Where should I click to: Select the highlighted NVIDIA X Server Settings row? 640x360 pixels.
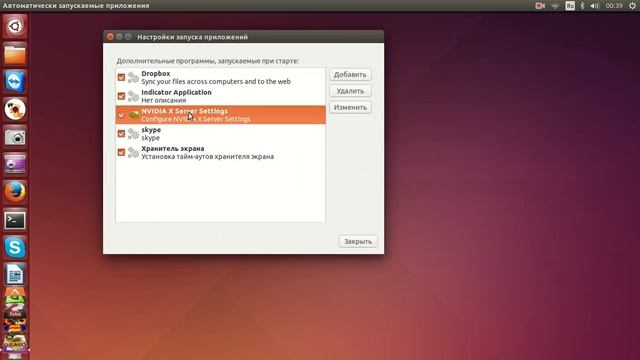220,115
